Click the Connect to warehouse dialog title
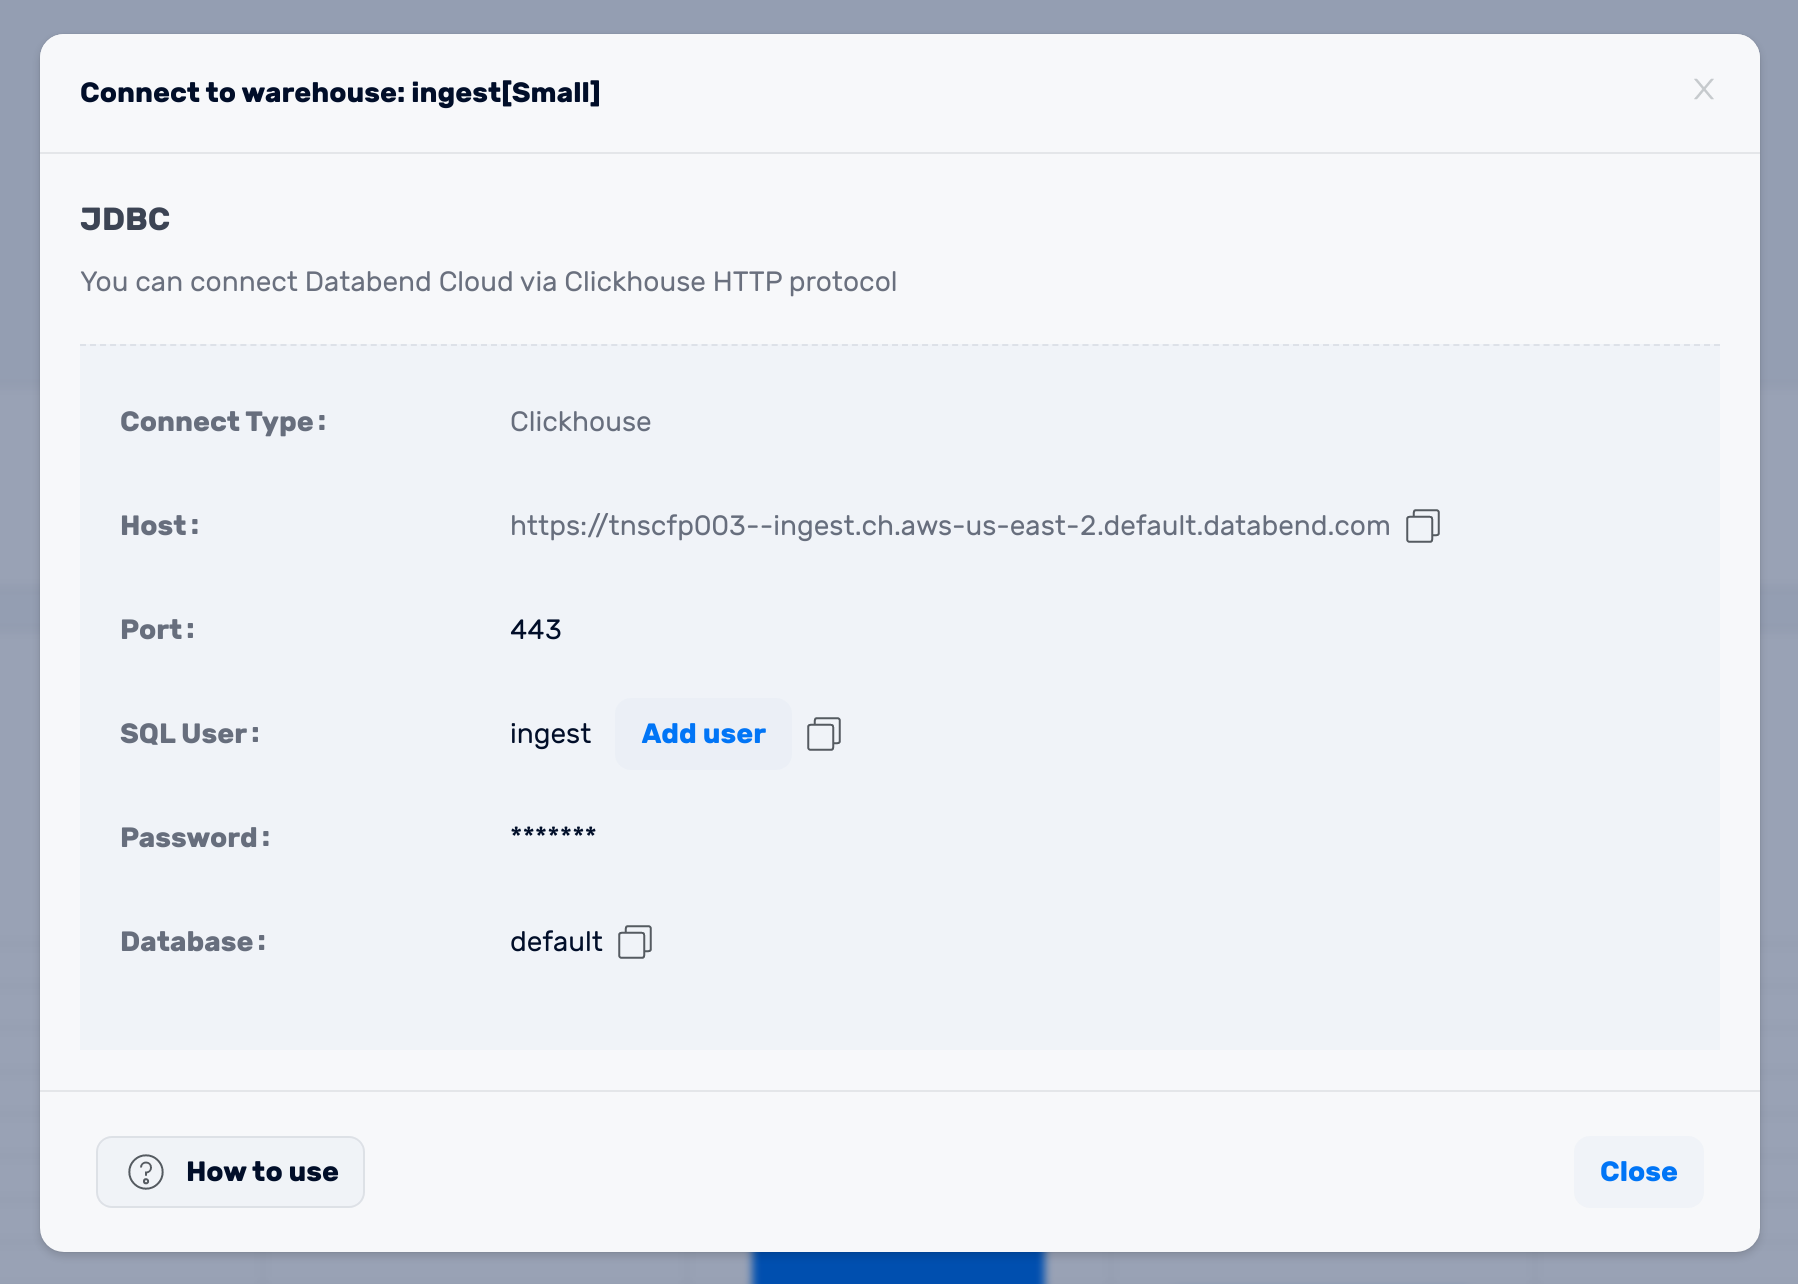This screenshot has height=1284, width=1798. (x=340, y=93)
